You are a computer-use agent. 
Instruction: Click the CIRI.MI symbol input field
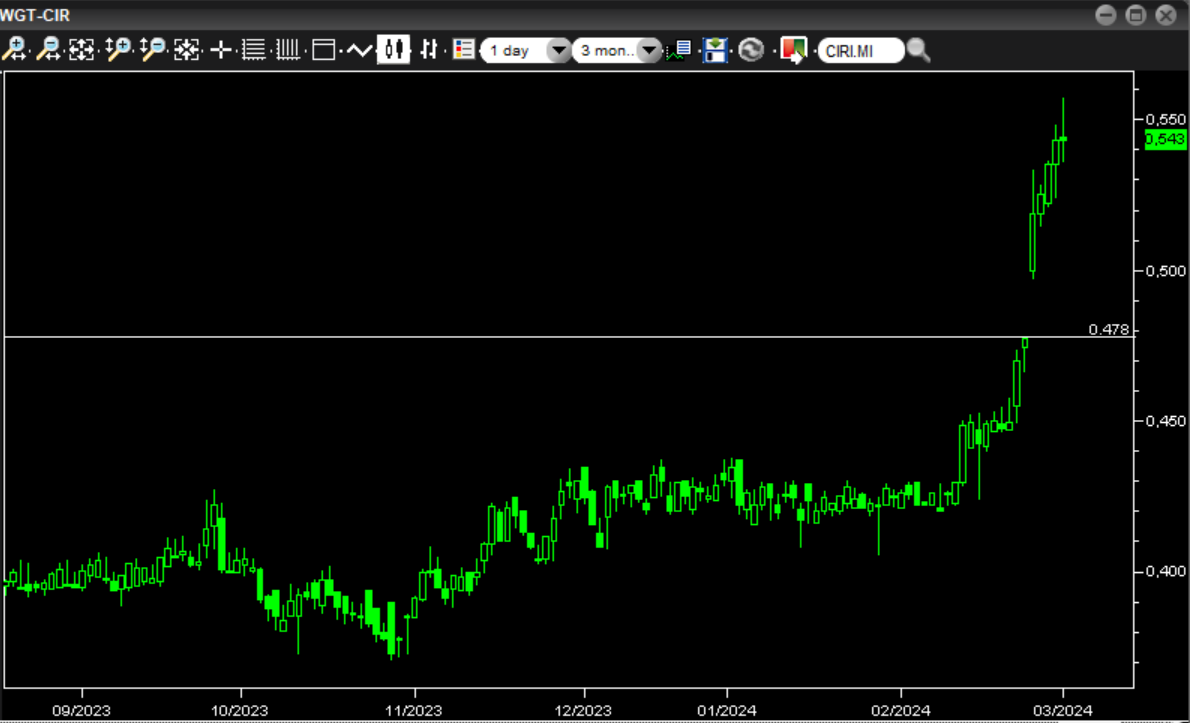pyautogui.click(x=860, y=50)
